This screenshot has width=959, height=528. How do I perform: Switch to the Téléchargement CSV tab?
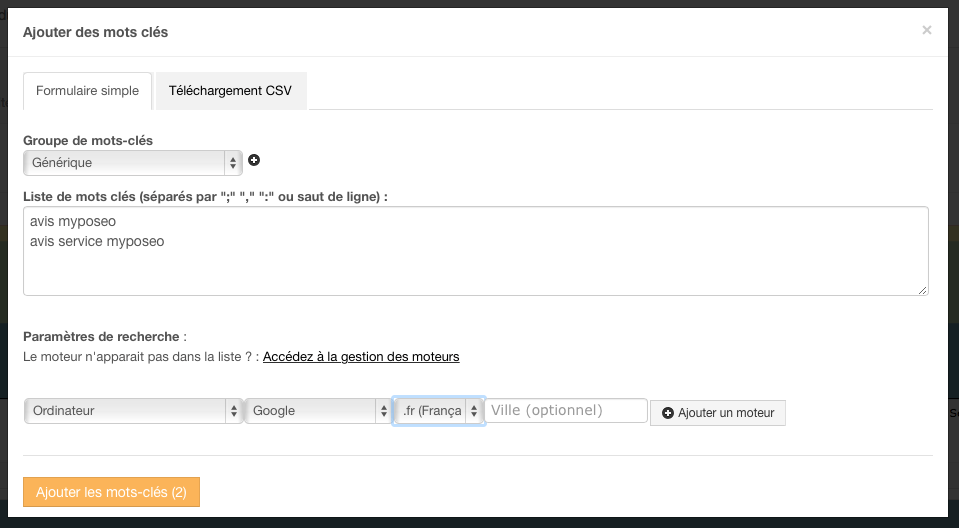point(231,91)
